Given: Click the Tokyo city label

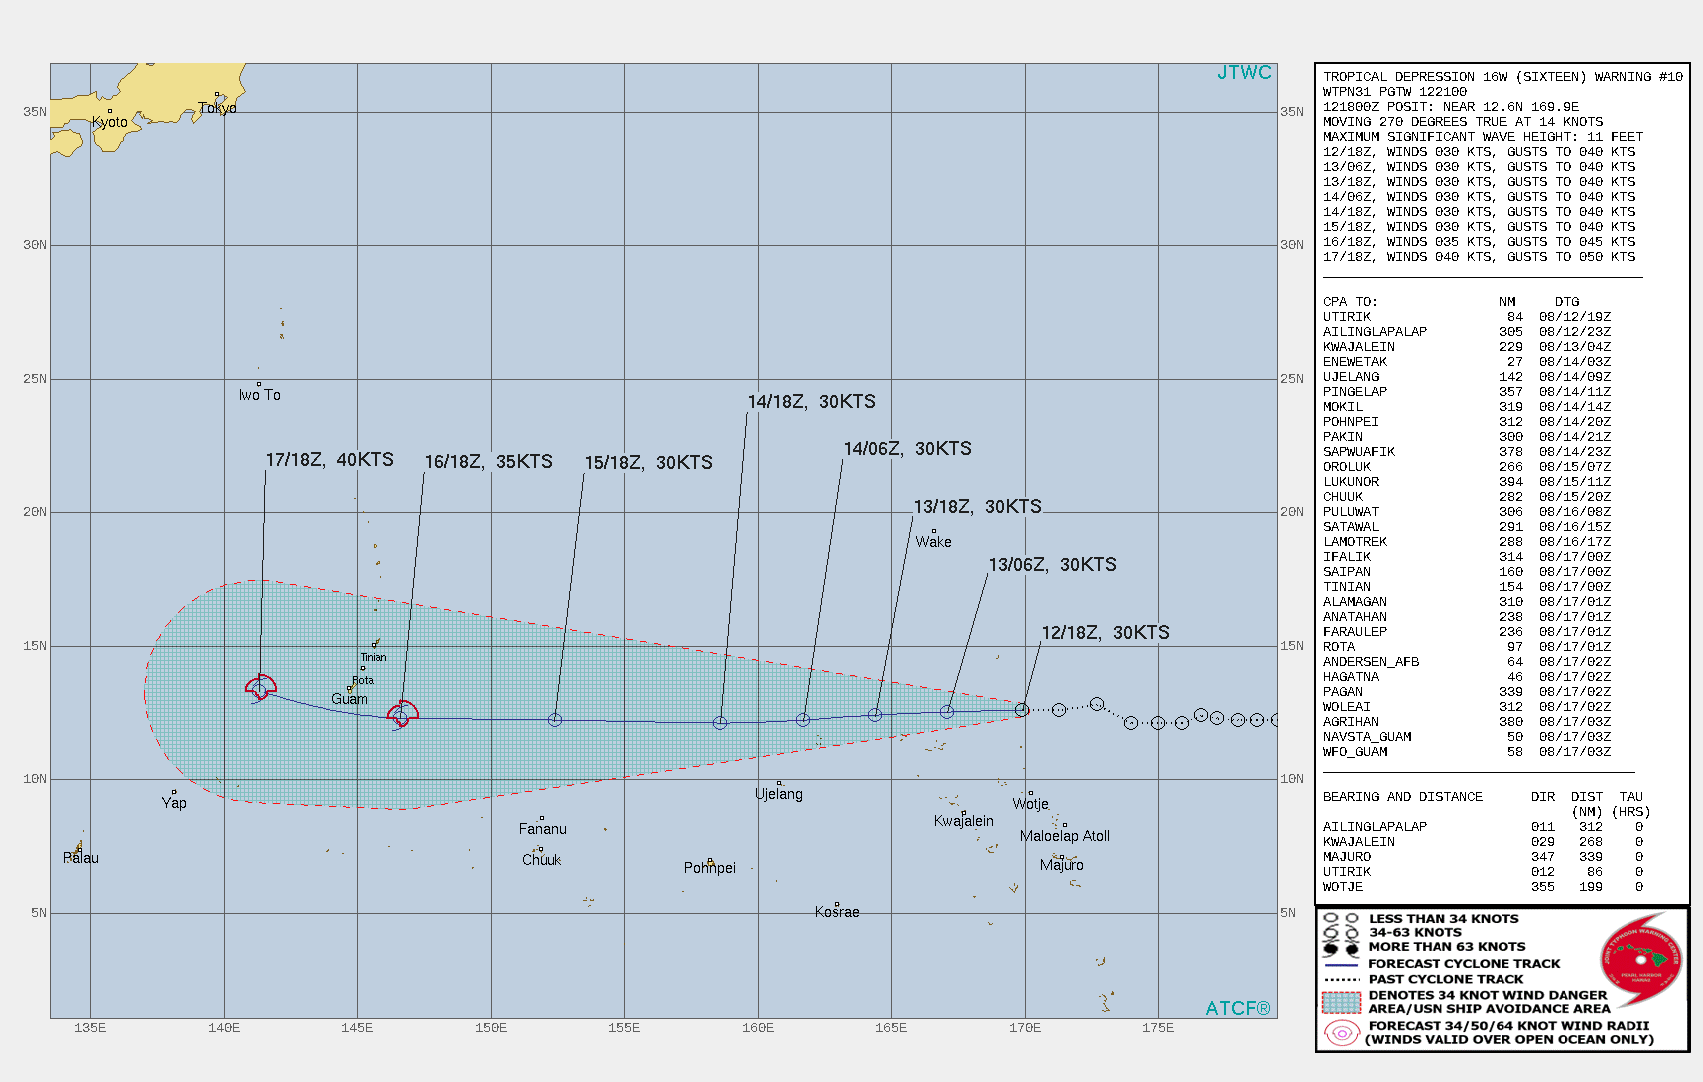Looking at the screenshot, I should pos(217,108).
